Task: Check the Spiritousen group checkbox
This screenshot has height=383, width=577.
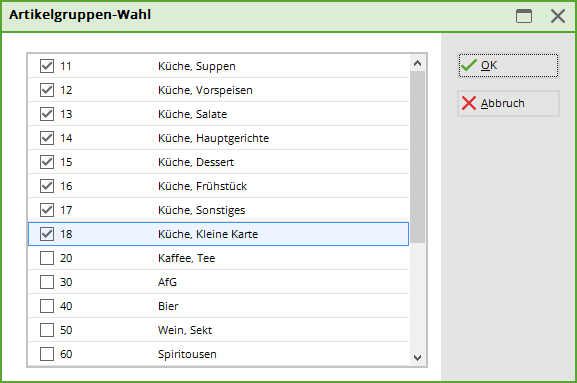Action: tap(47, 354)
